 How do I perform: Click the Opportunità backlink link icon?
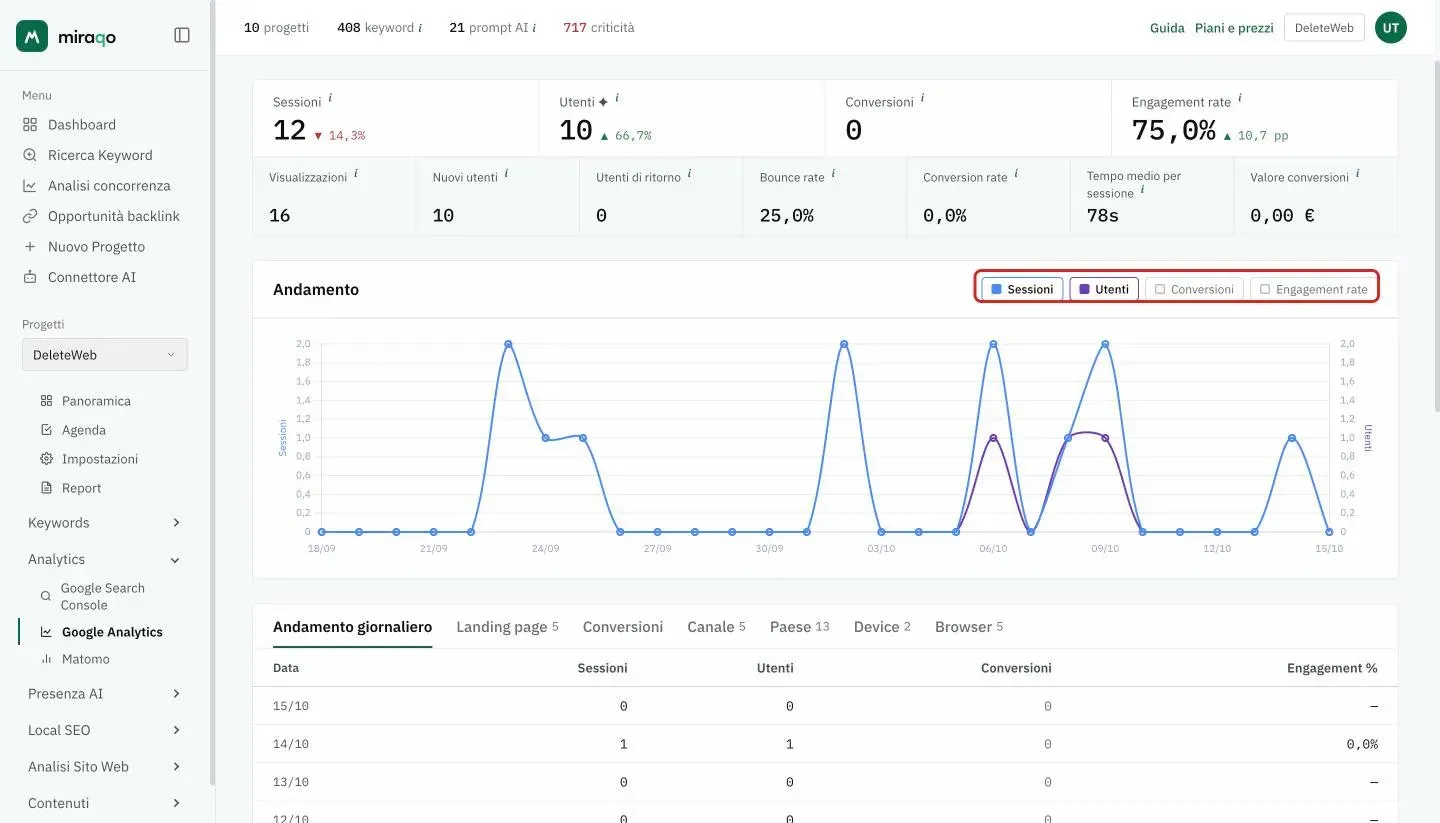tap(30, 216)
